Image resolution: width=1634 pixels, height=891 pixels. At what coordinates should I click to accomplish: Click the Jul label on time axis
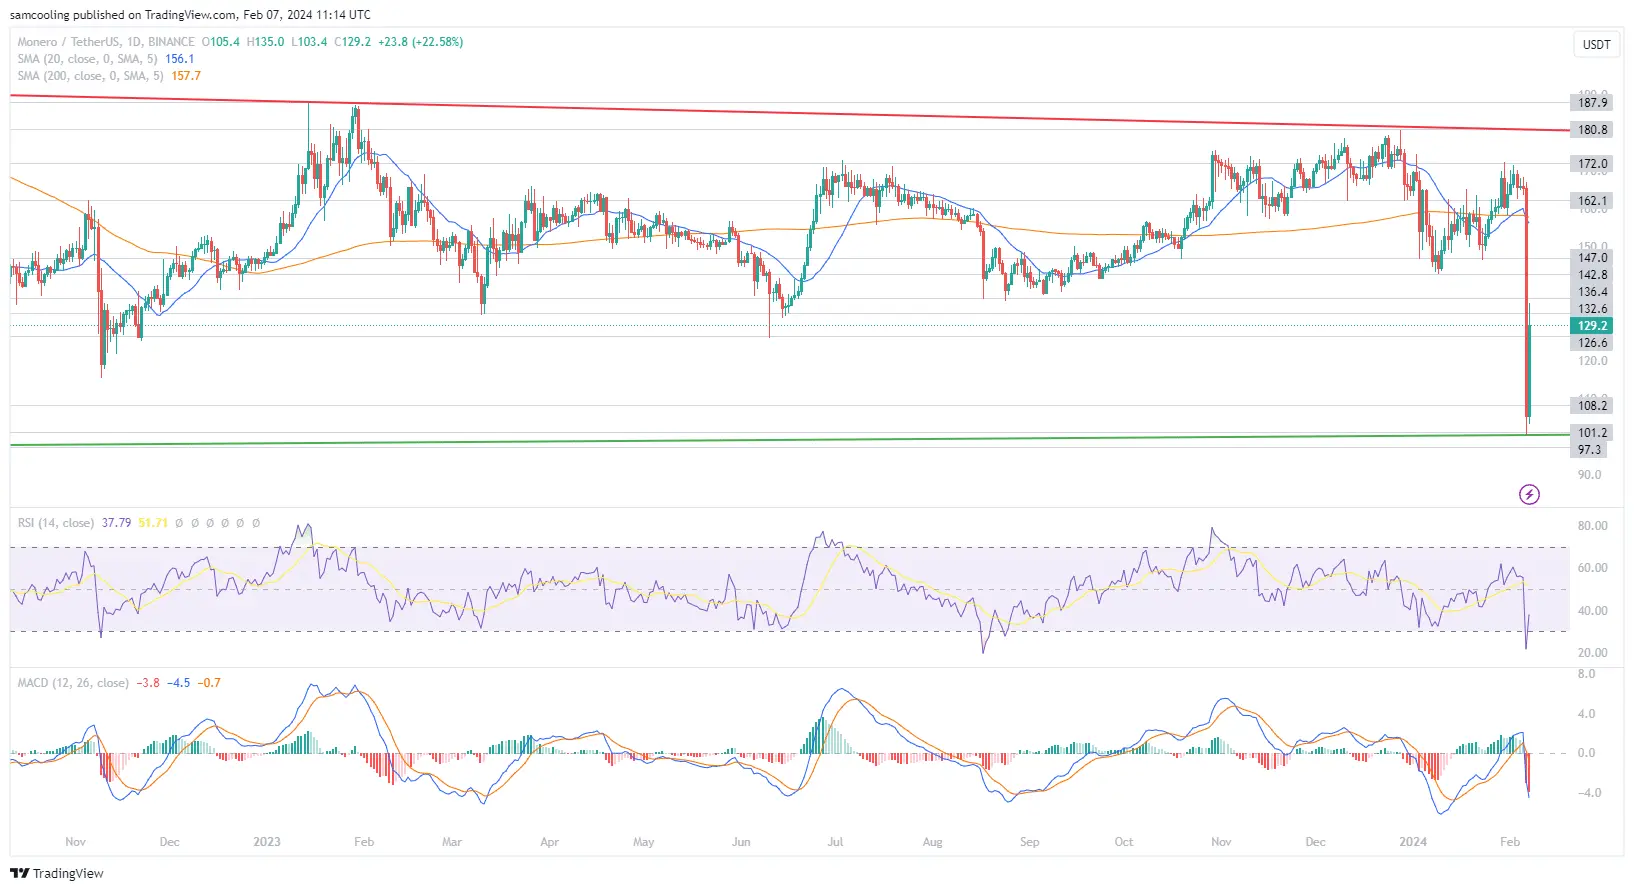pyautogui.click(x=835, y=842)
